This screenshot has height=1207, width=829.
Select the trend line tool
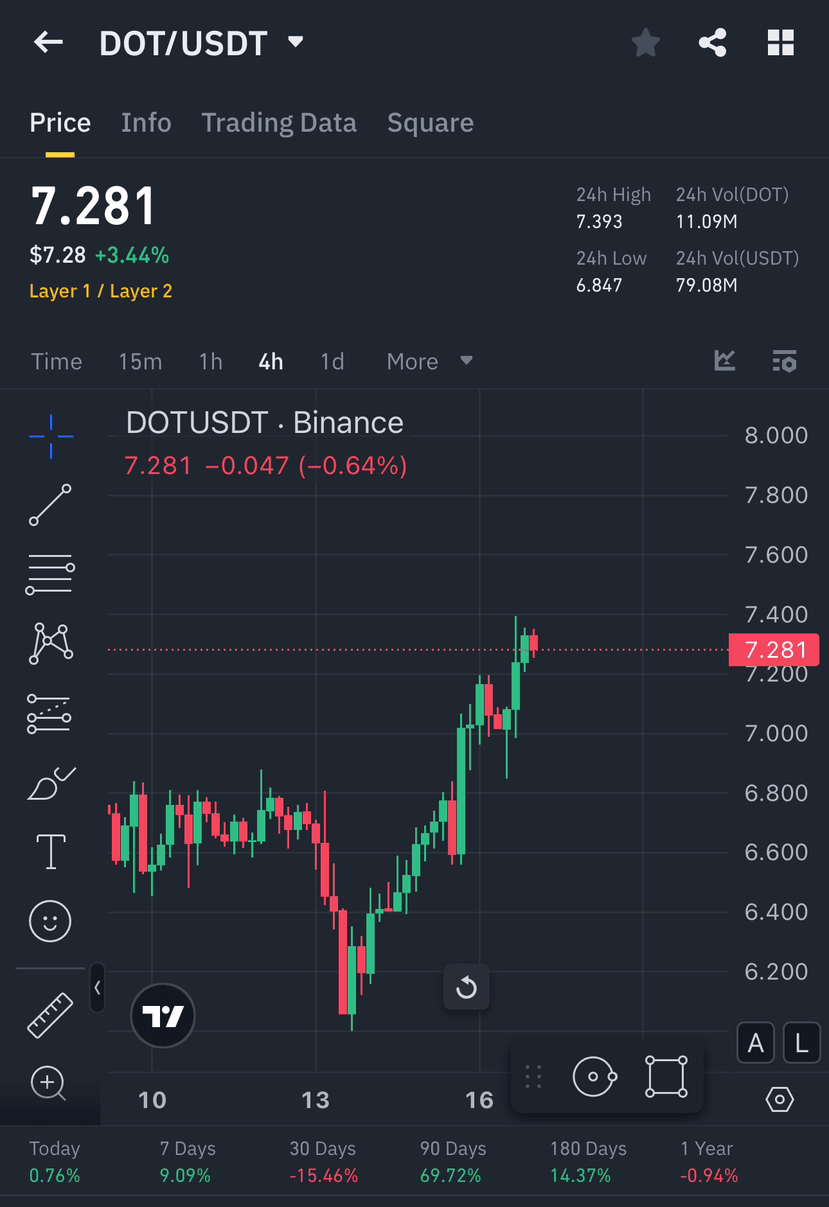point(50,505)
